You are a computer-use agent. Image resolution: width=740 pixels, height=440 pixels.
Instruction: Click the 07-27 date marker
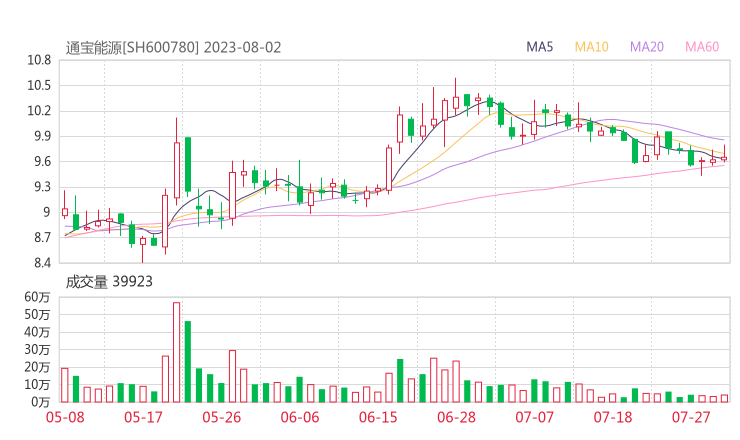pyautogui.click(x=691, y=417)
